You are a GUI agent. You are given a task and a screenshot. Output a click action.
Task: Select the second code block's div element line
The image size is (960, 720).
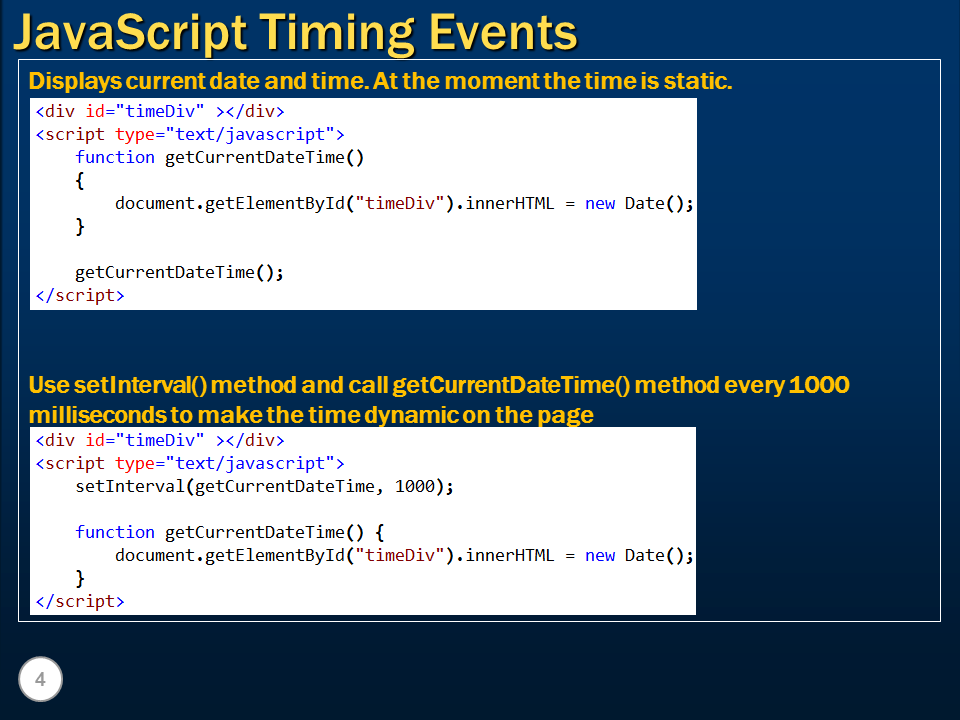point(160,440)
